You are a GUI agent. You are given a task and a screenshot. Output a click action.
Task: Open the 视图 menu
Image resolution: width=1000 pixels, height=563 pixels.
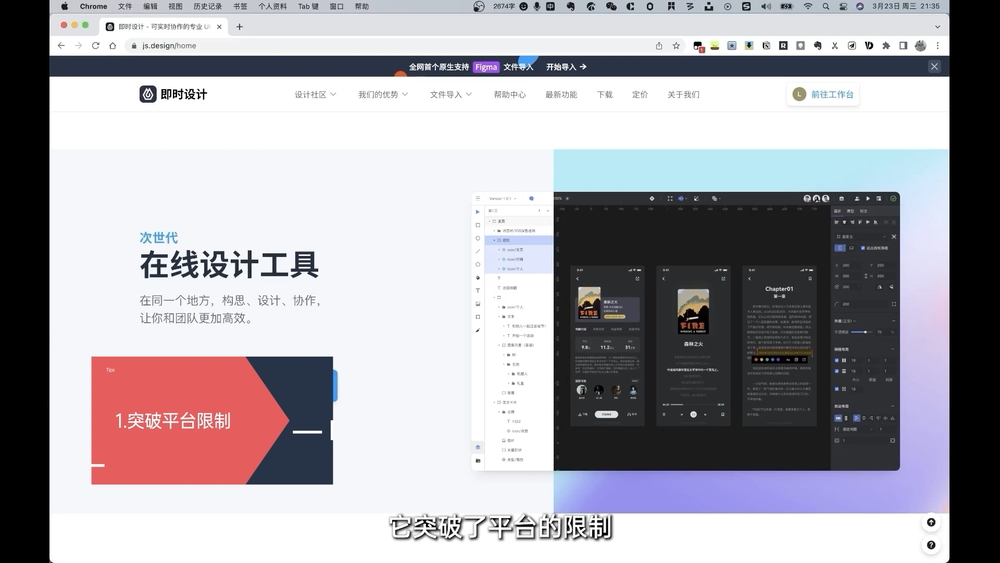pos(175,6)
